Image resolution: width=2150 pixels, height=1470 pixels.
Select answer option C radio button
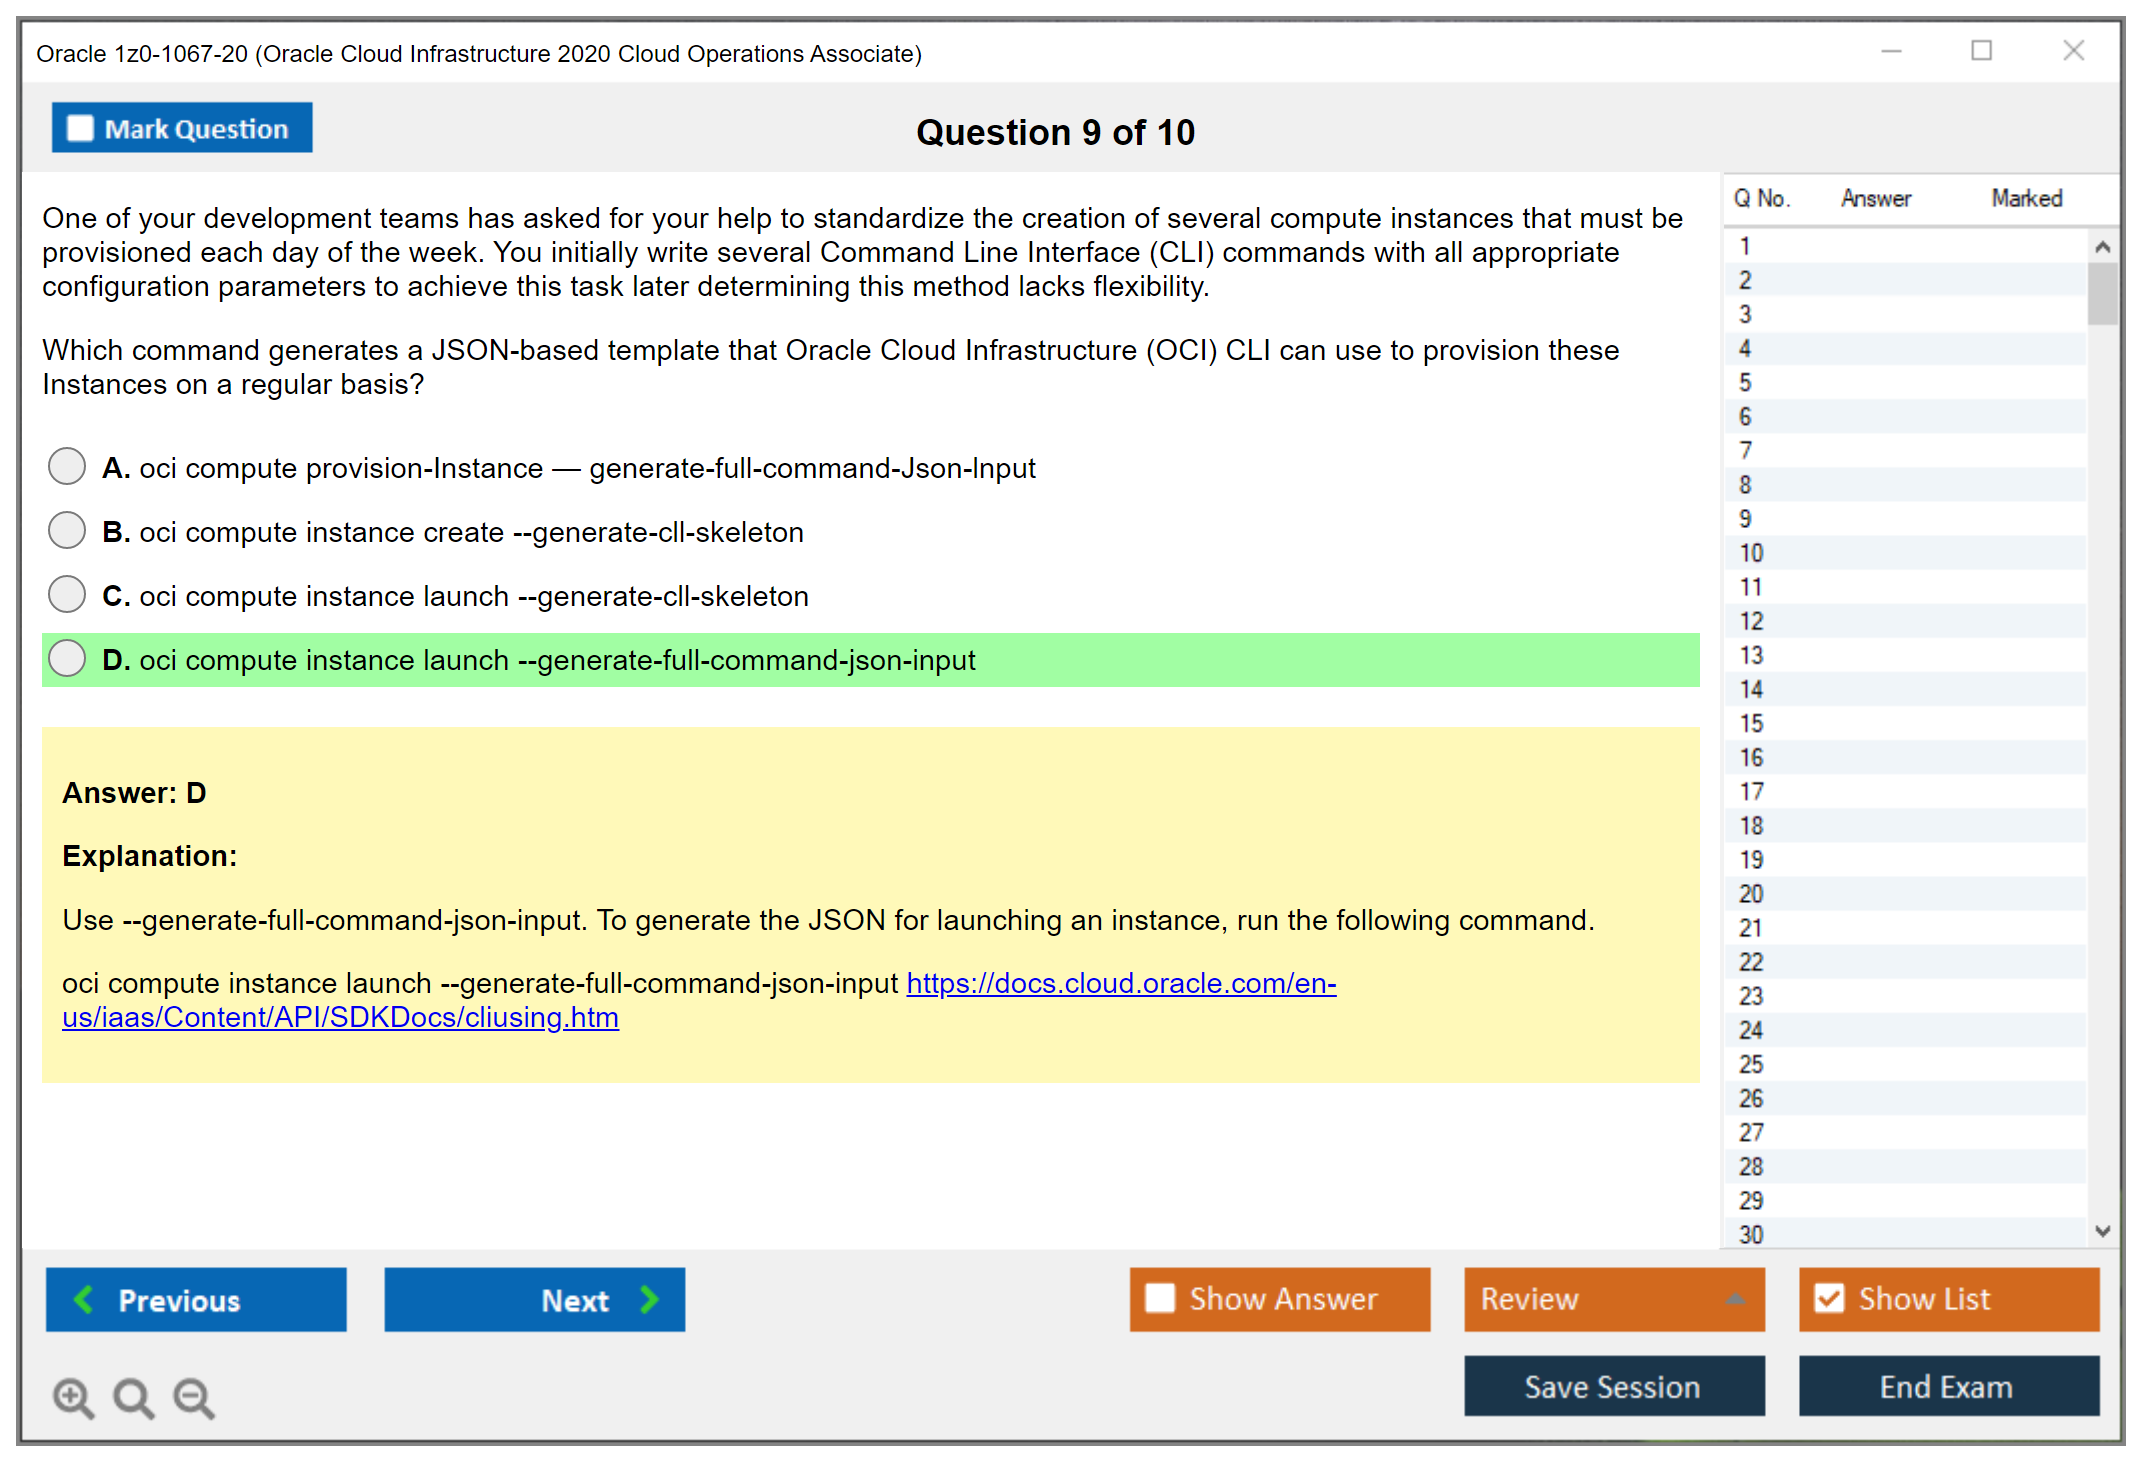pos(67,594)
